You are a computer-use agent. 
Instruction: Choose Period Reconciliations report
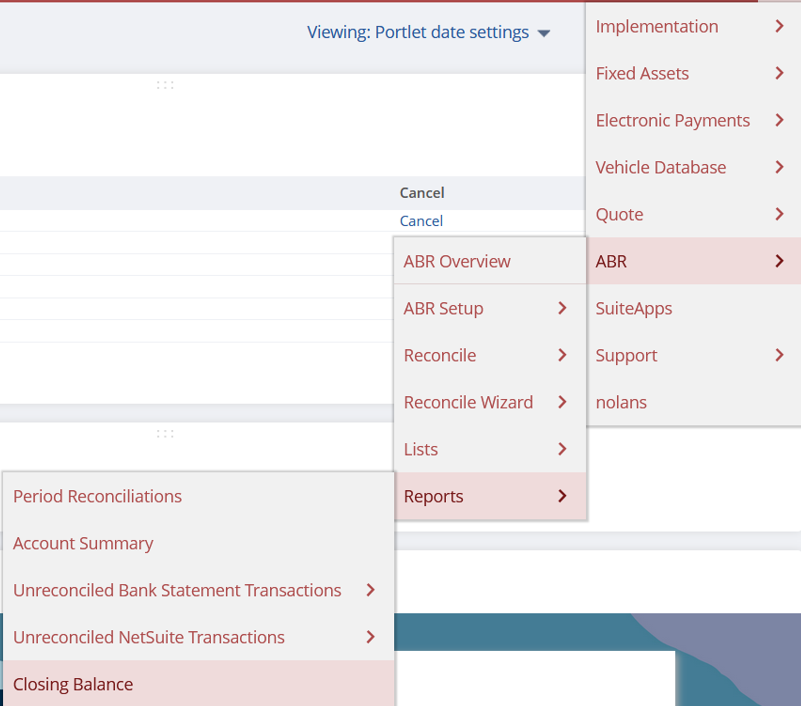[97, 497]
